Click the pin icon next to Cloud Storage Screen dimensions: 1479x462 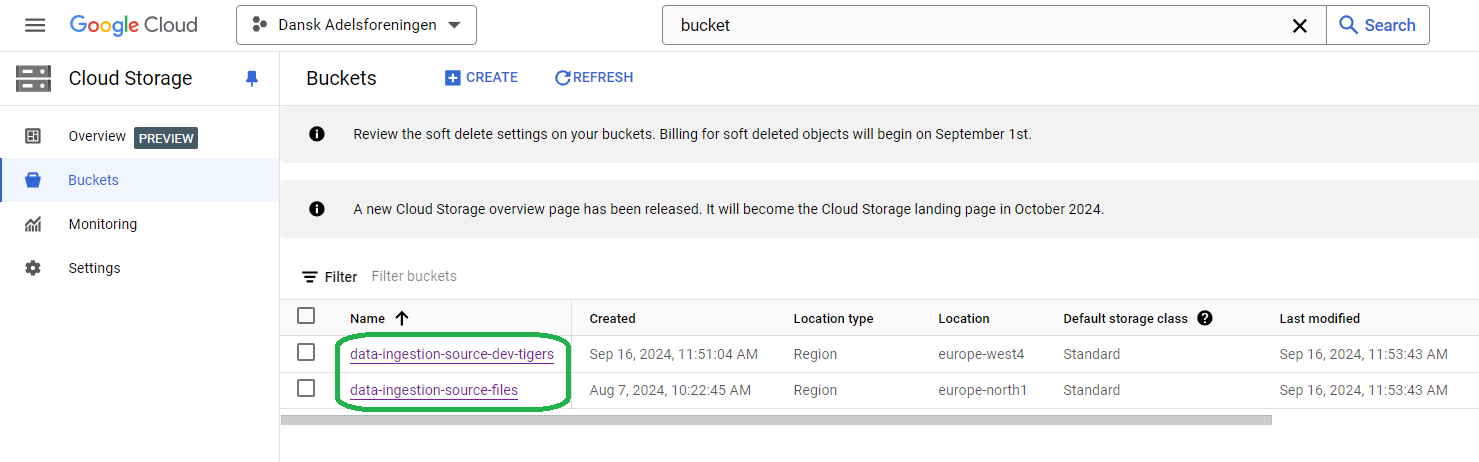[251, 79]
